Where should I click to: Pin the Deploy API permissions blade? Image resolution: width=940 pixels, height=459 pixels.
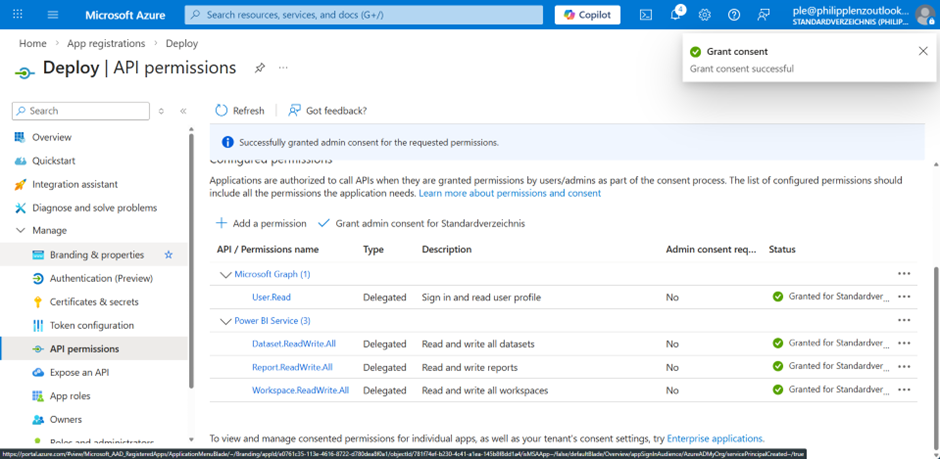260,68
